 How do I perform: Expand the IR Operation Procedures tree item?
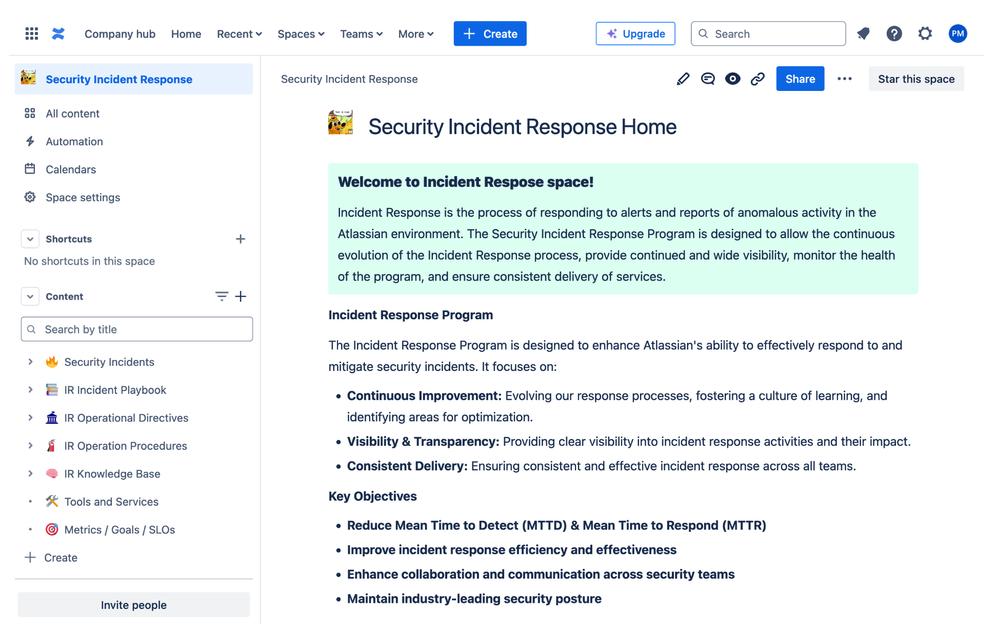click(30, 446)
